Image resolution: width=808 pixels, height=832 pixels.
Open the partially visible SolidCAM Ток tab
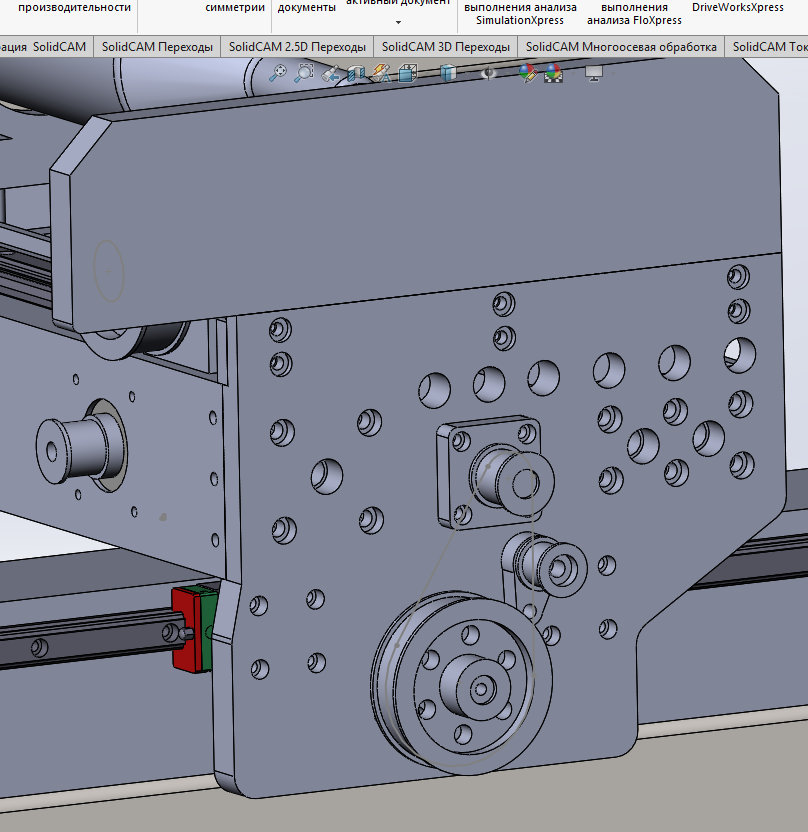[x=767, y=47]
